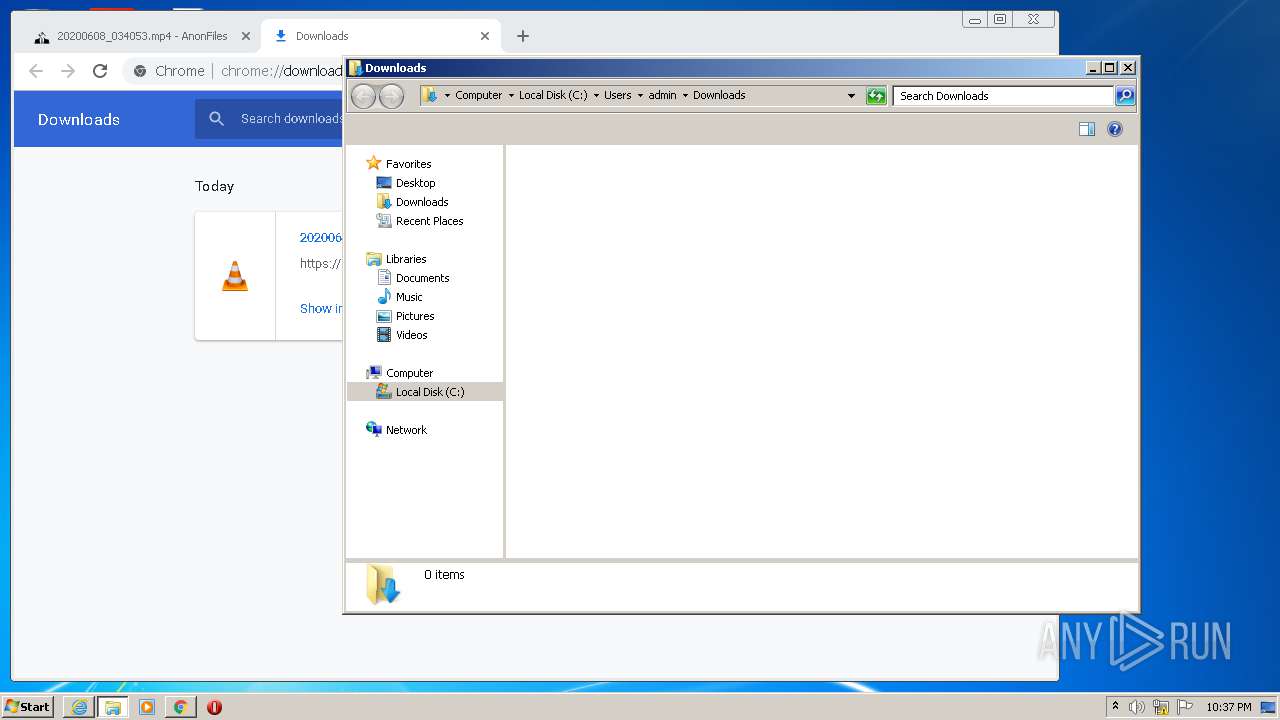Image resolution: width=1280 pixels, height=720 pixels.
Task: Click admin in the address breadcrumb
Action: coord(663,96)
